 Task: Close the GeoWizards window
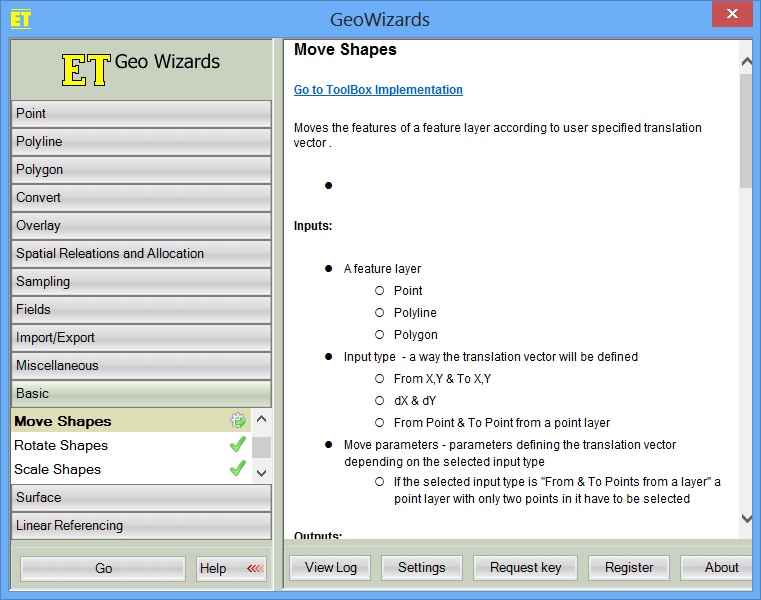pos(732,14)
